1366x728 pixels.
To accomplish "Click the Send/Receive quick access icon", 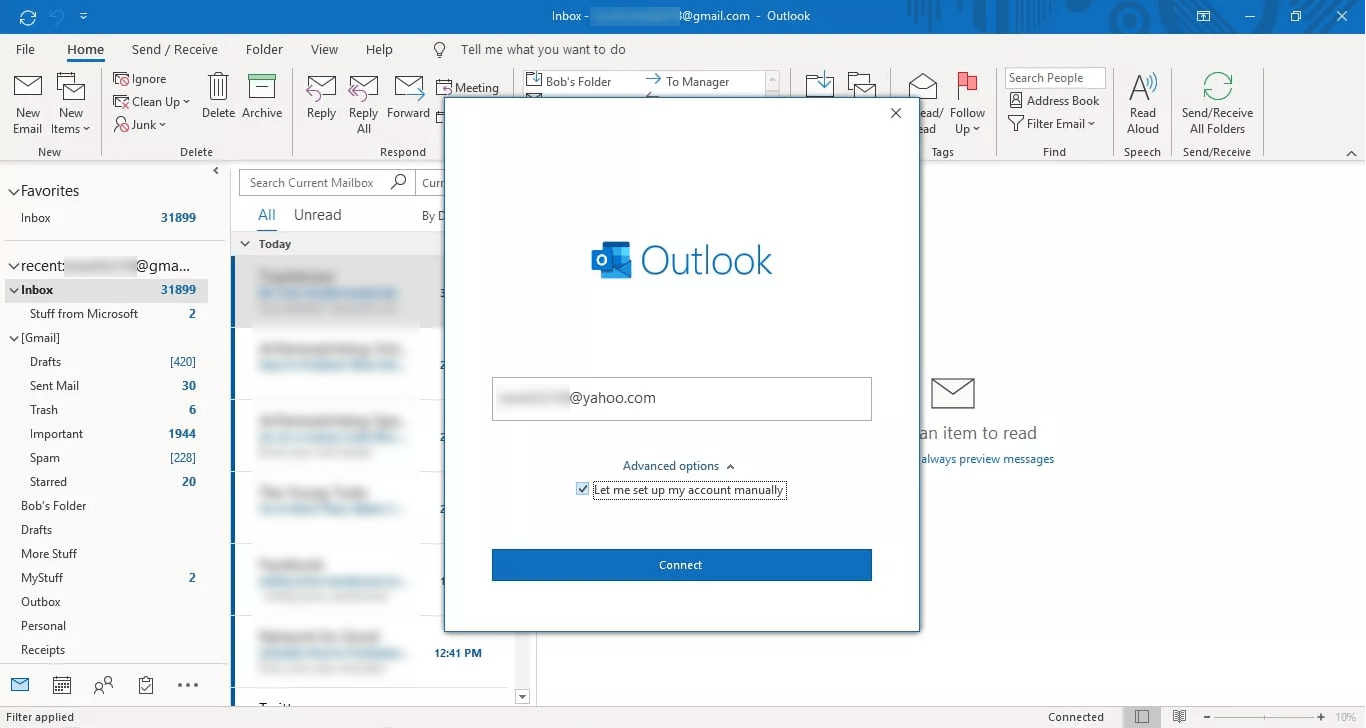I will (28, 17).
